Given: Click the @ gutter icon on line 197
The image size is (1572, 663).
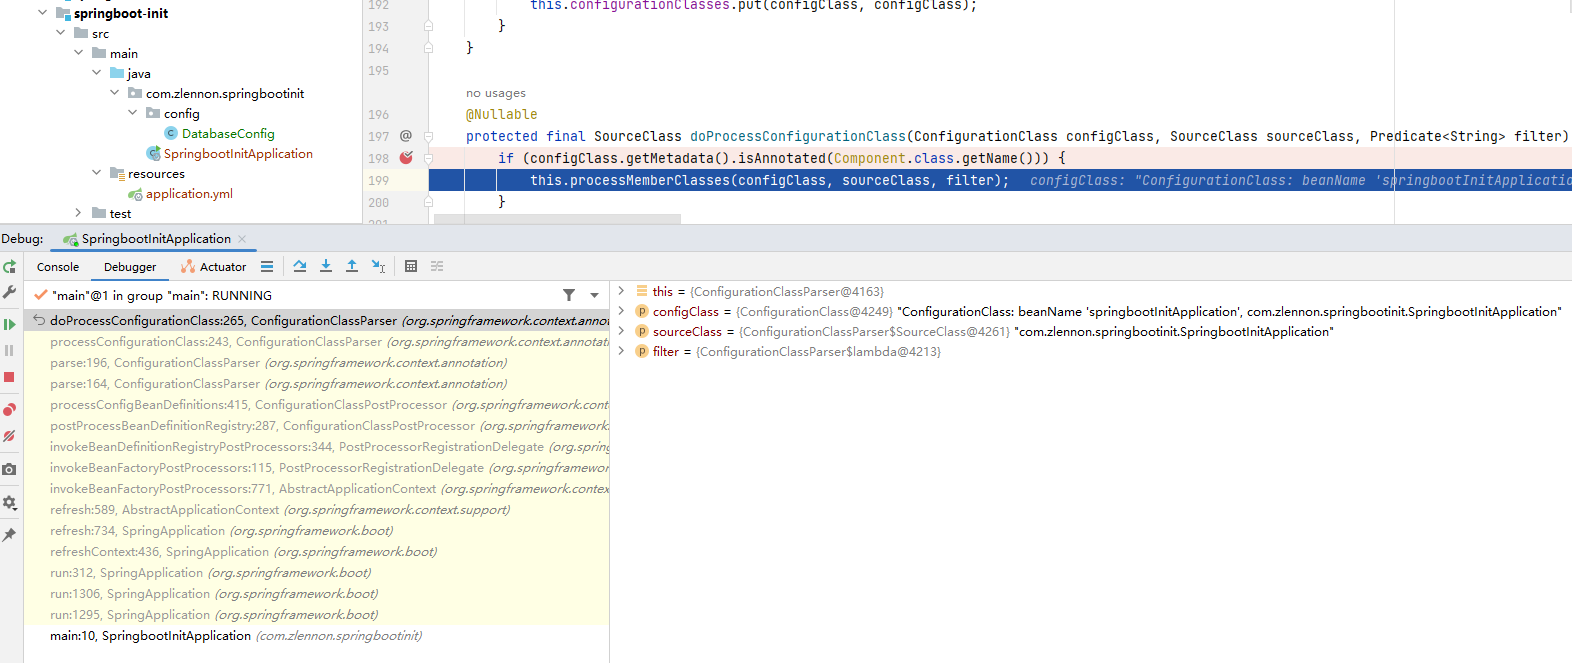Looking at the screenshot, I should click(406, 136).
